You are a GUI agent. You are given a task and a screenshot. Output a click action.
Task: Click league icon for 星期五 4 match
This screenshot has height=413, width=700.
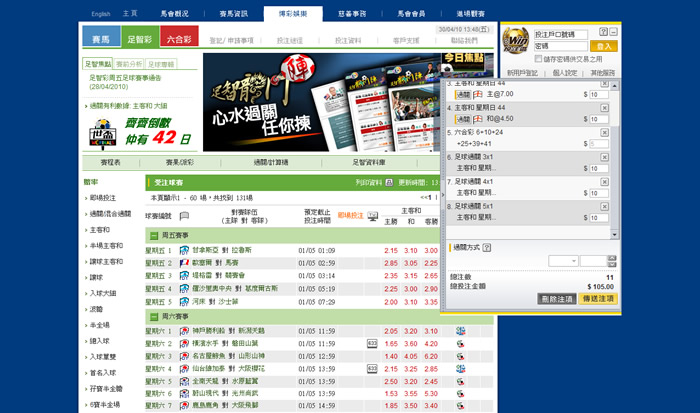184,289
